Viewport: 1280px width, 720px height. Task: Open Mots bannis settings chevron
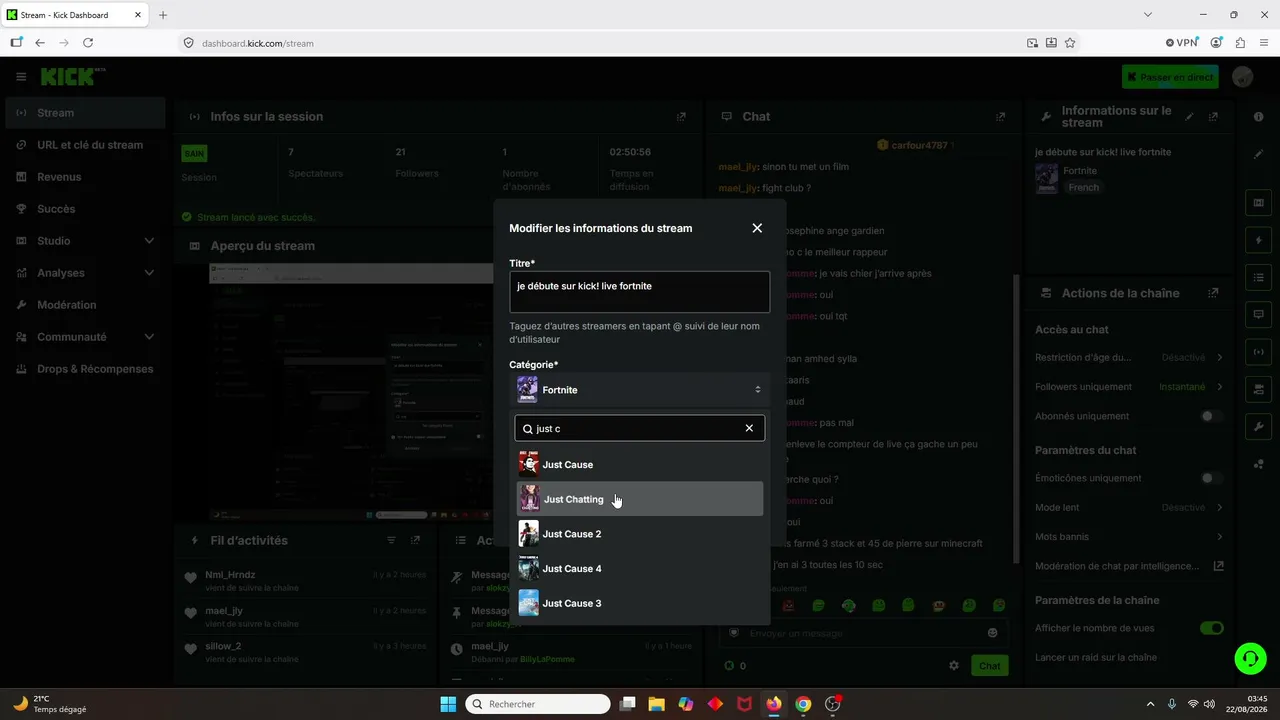1220,537
